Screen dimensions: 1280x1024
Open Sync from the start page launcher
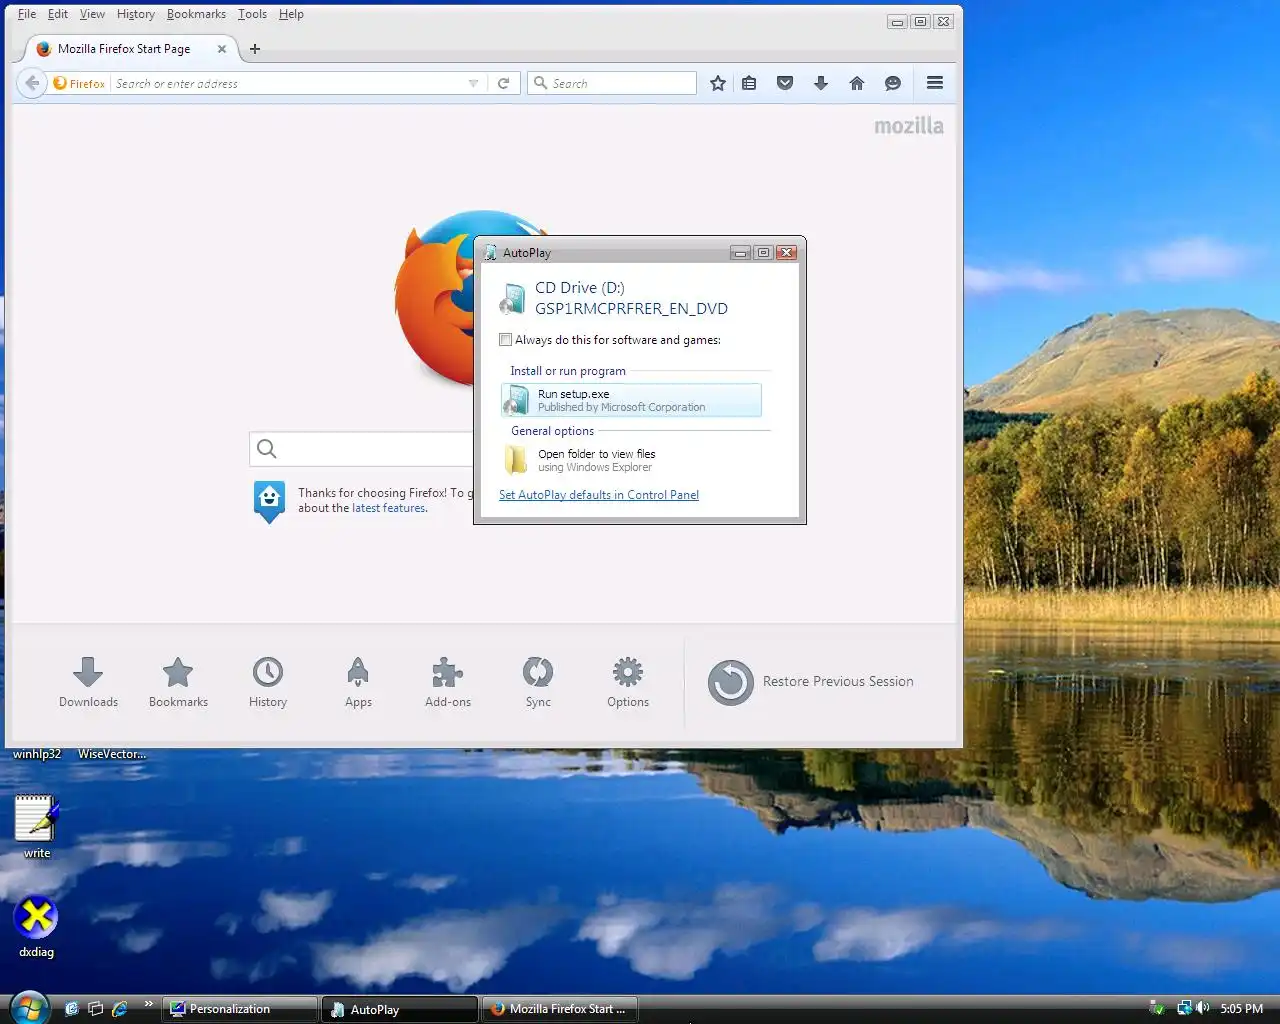pos(538,682)
